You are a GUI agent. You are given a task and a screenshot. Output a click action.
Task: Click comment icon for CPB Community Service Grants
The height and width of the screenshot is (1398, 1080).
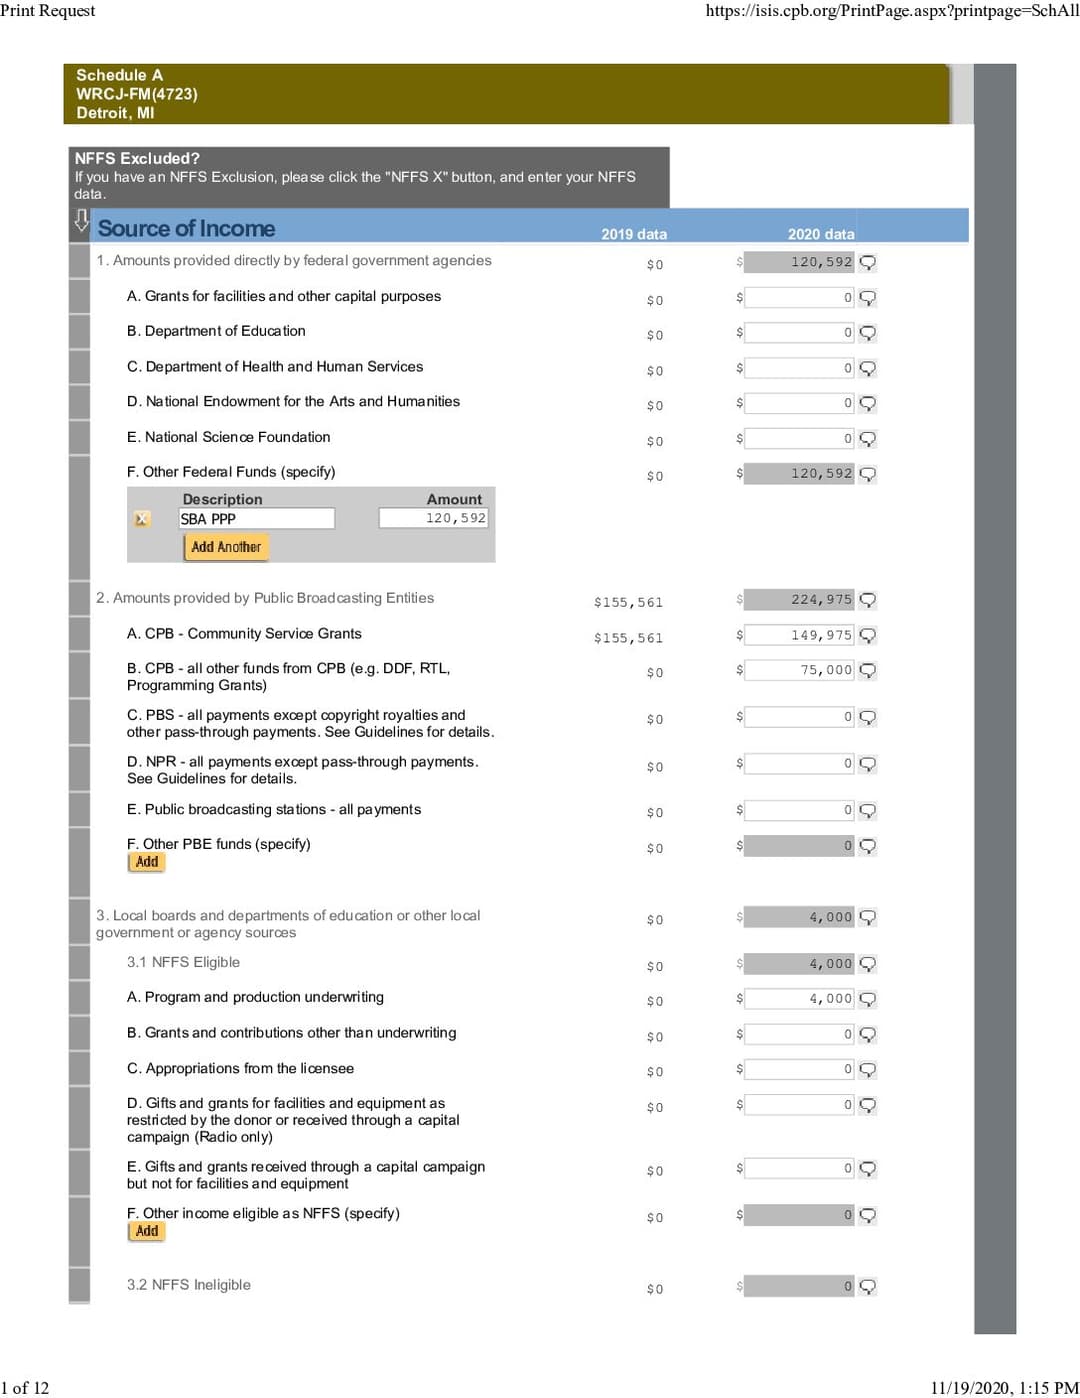click(x=867, y=636)
